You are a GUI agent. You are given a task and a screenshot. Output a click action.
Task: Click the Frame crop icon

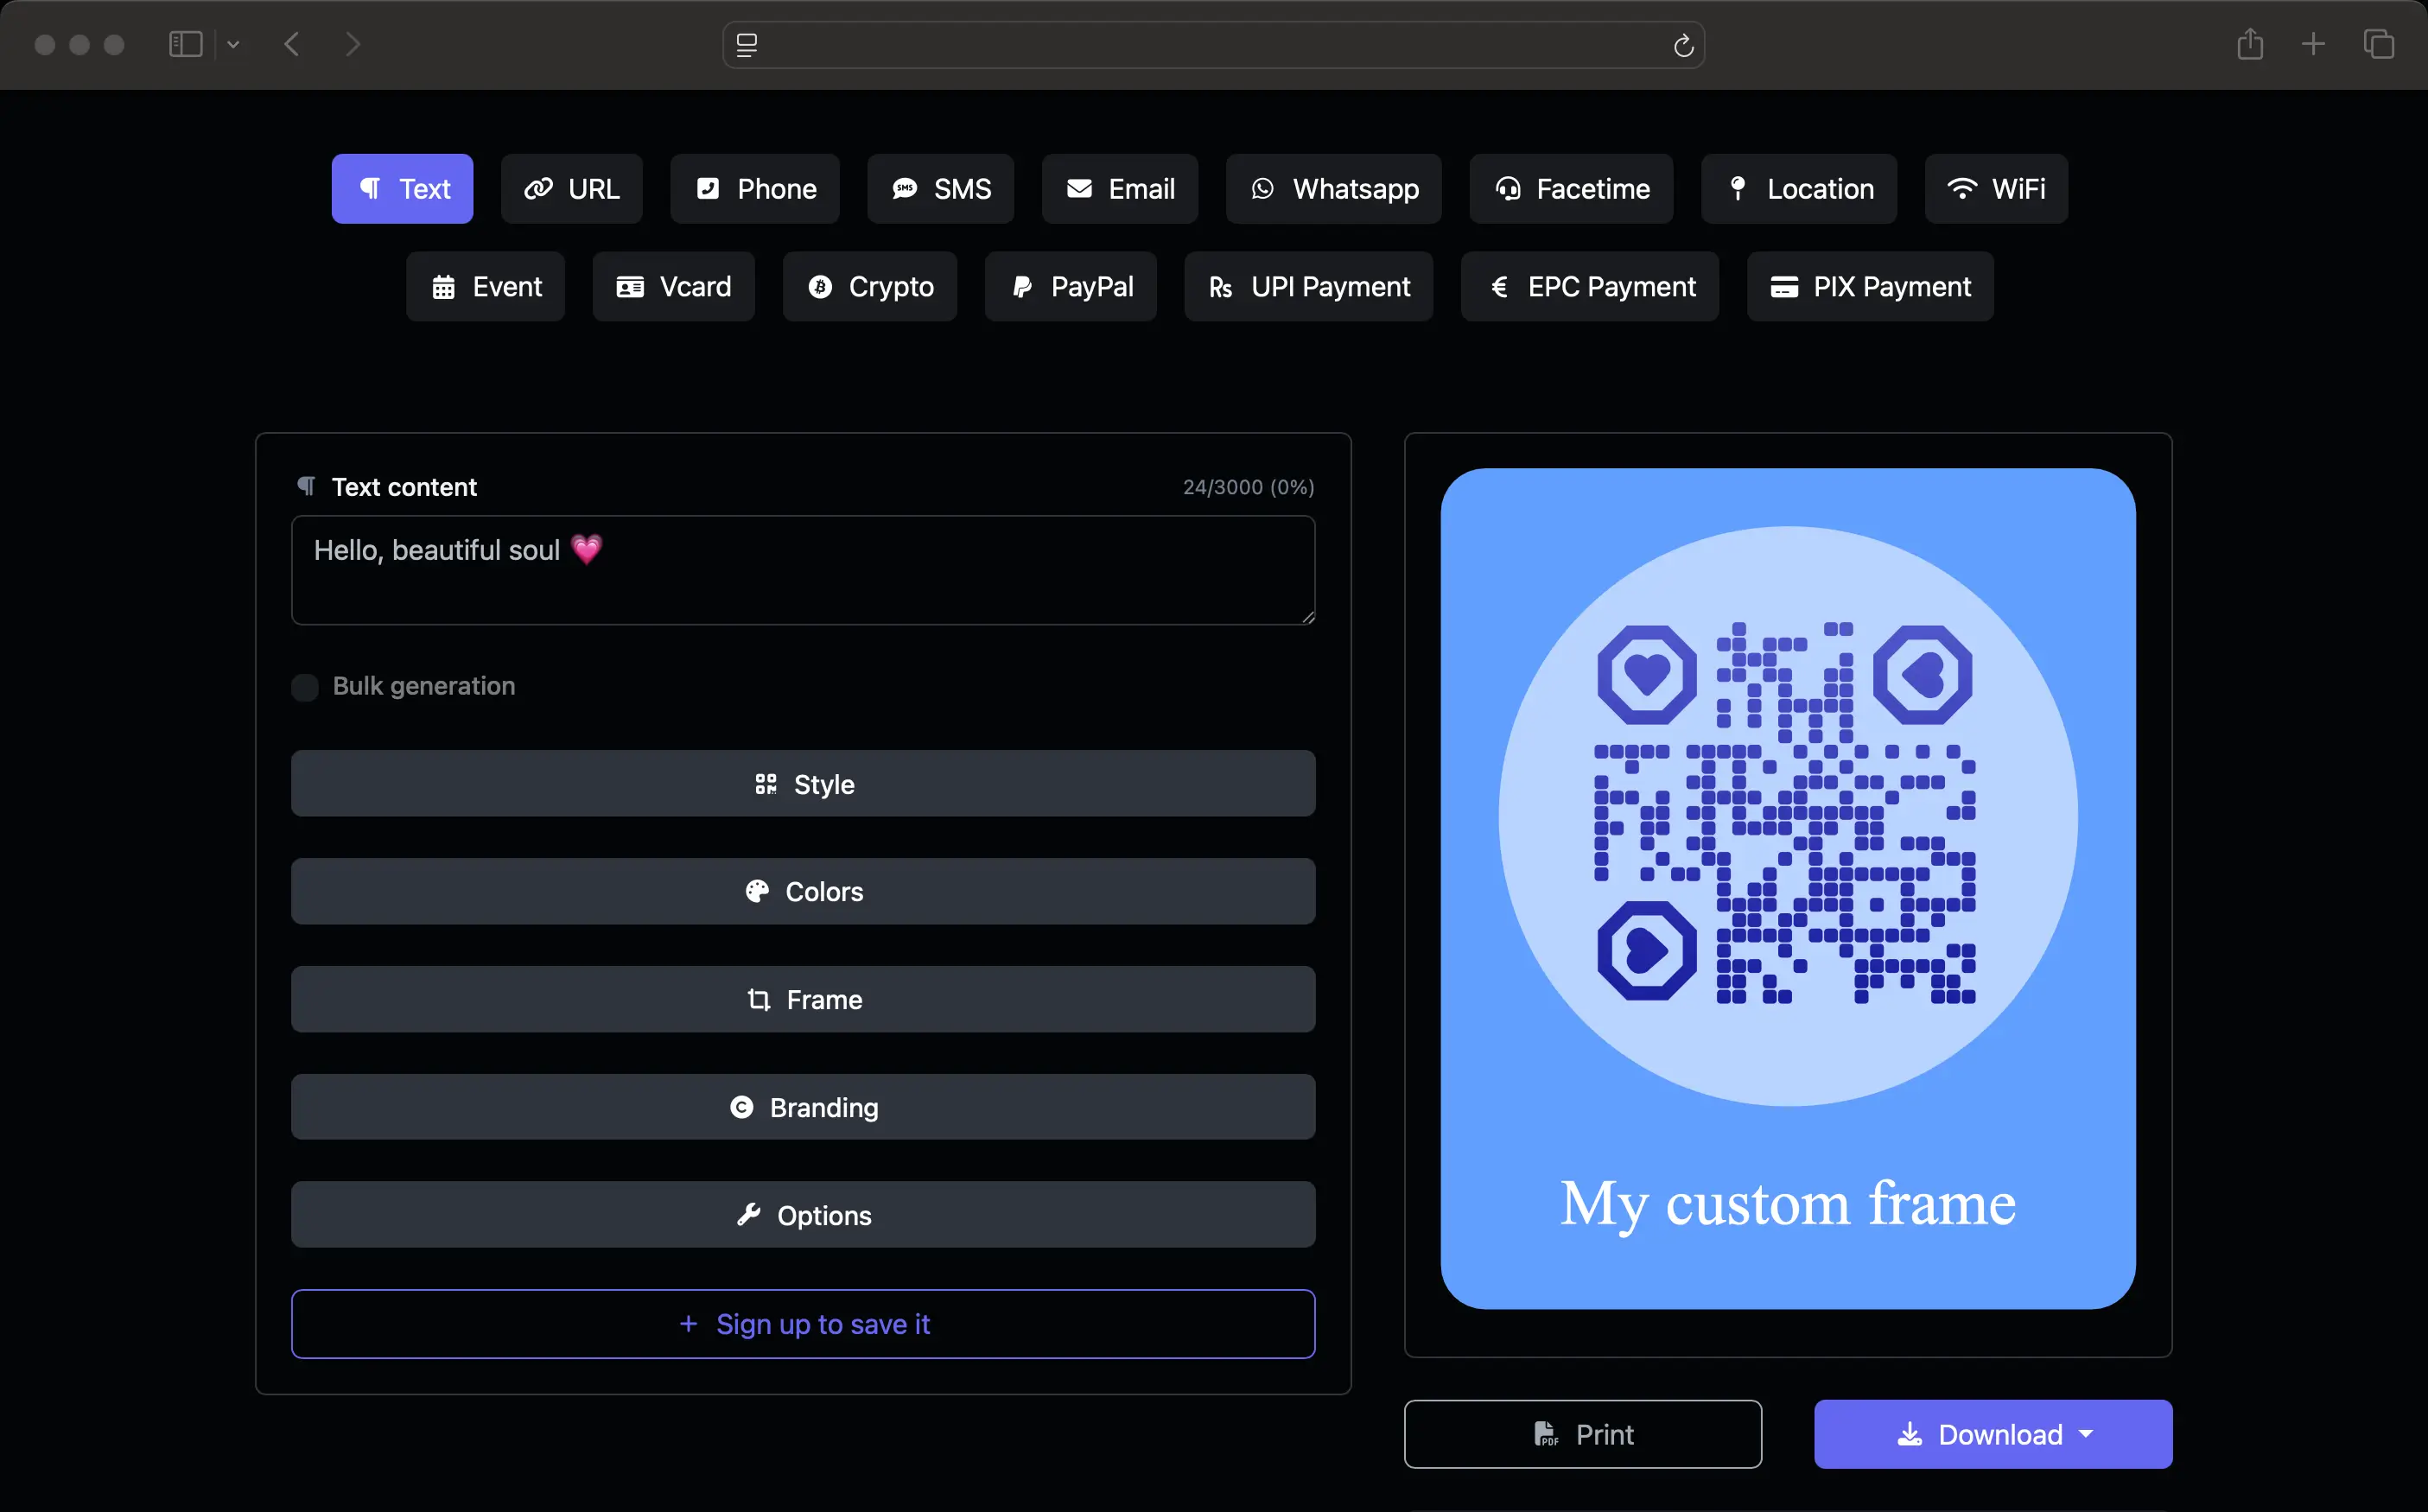tap(759, 999)
